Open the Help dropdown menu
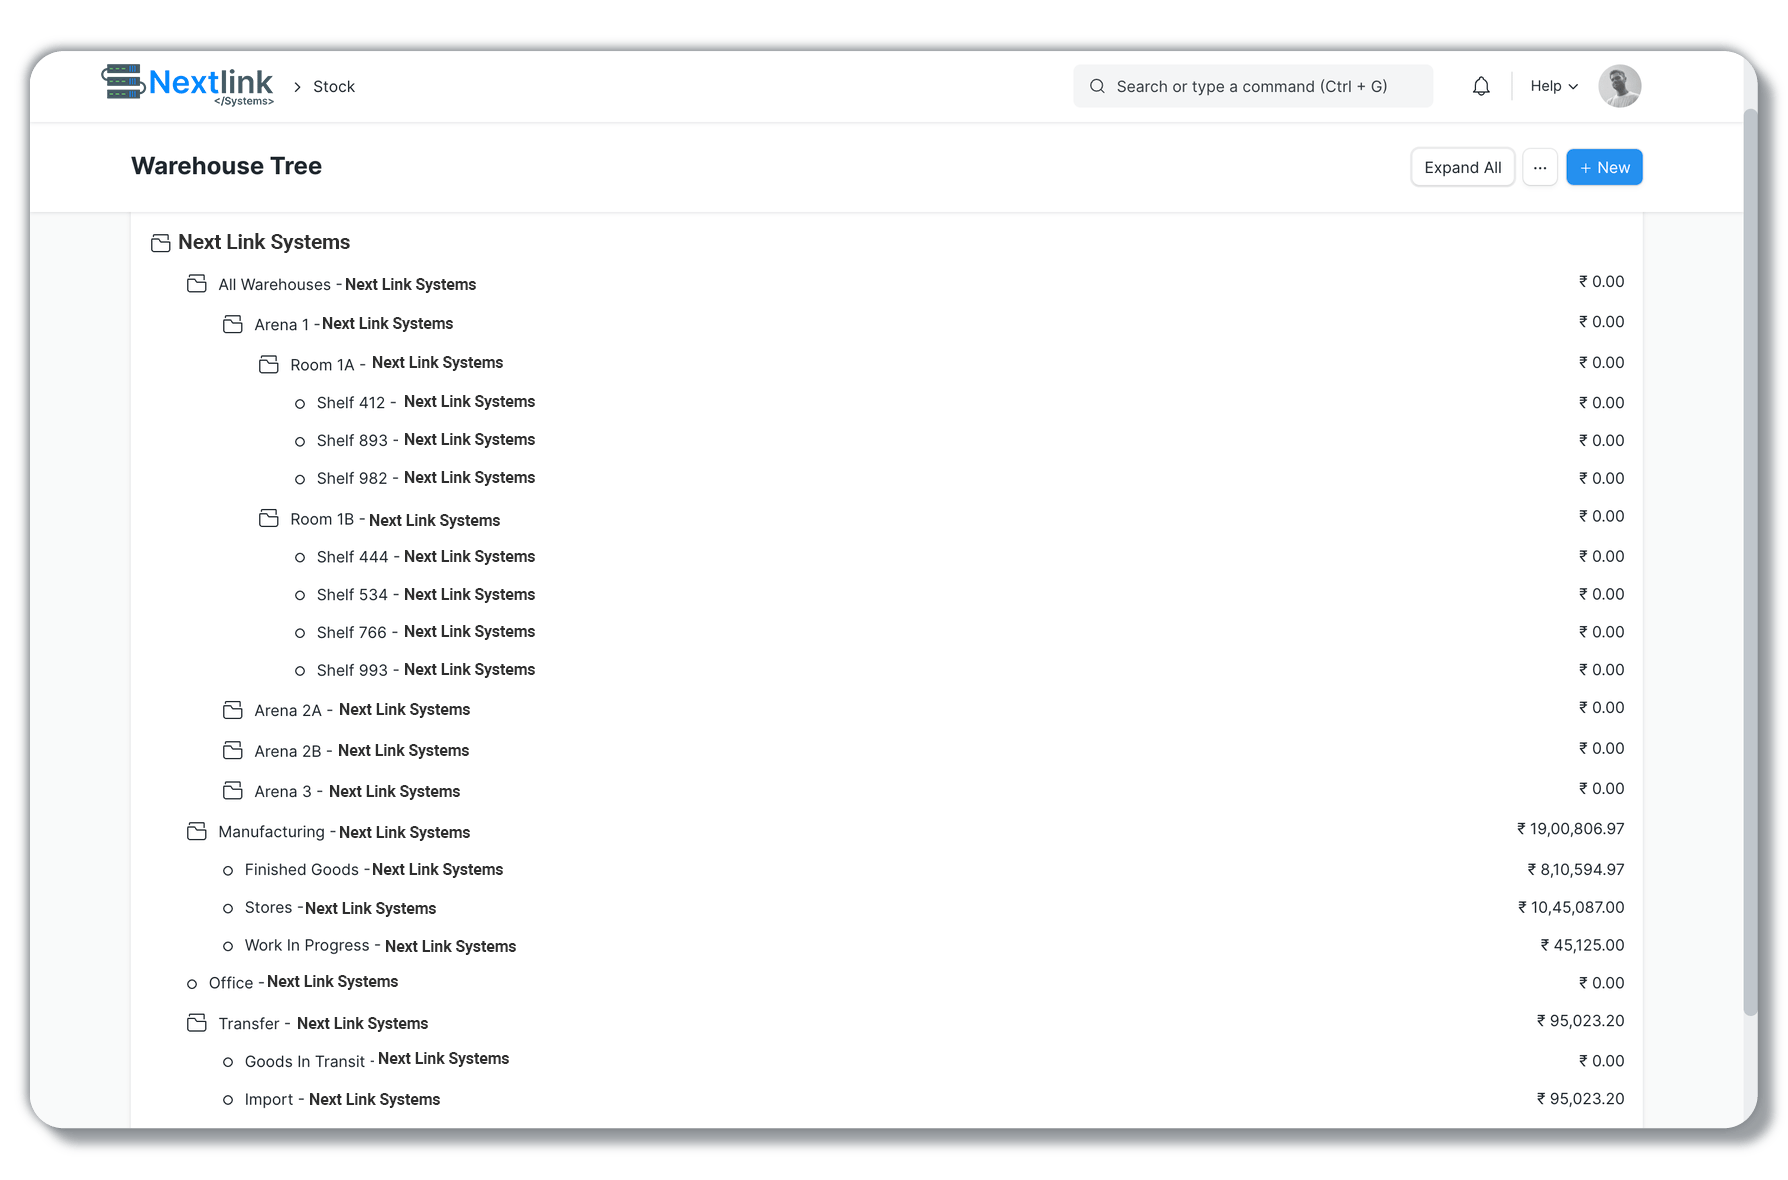1788x1180 pixels. pos(1554,86)
